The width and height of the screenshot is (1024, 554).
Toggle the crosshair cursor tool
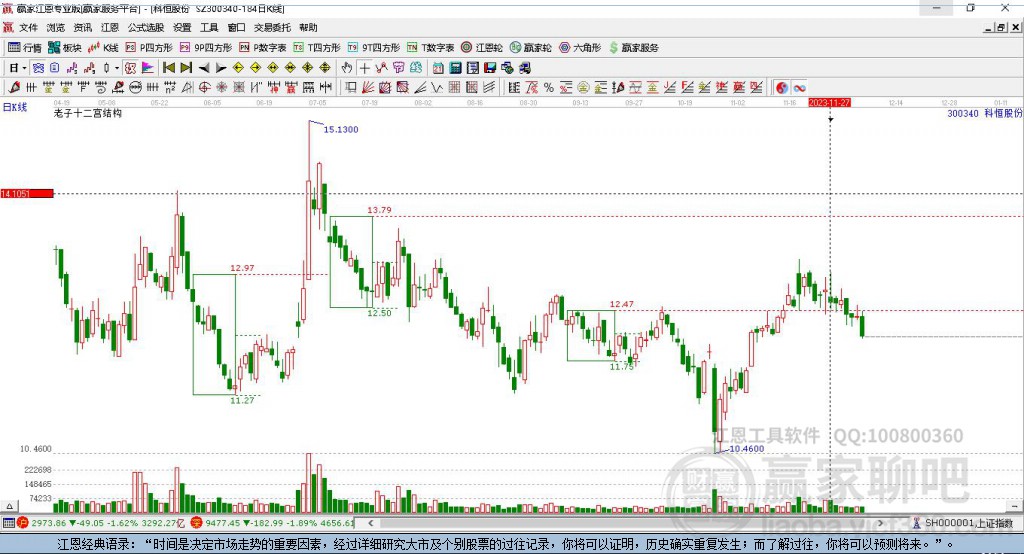click(364, 68)
